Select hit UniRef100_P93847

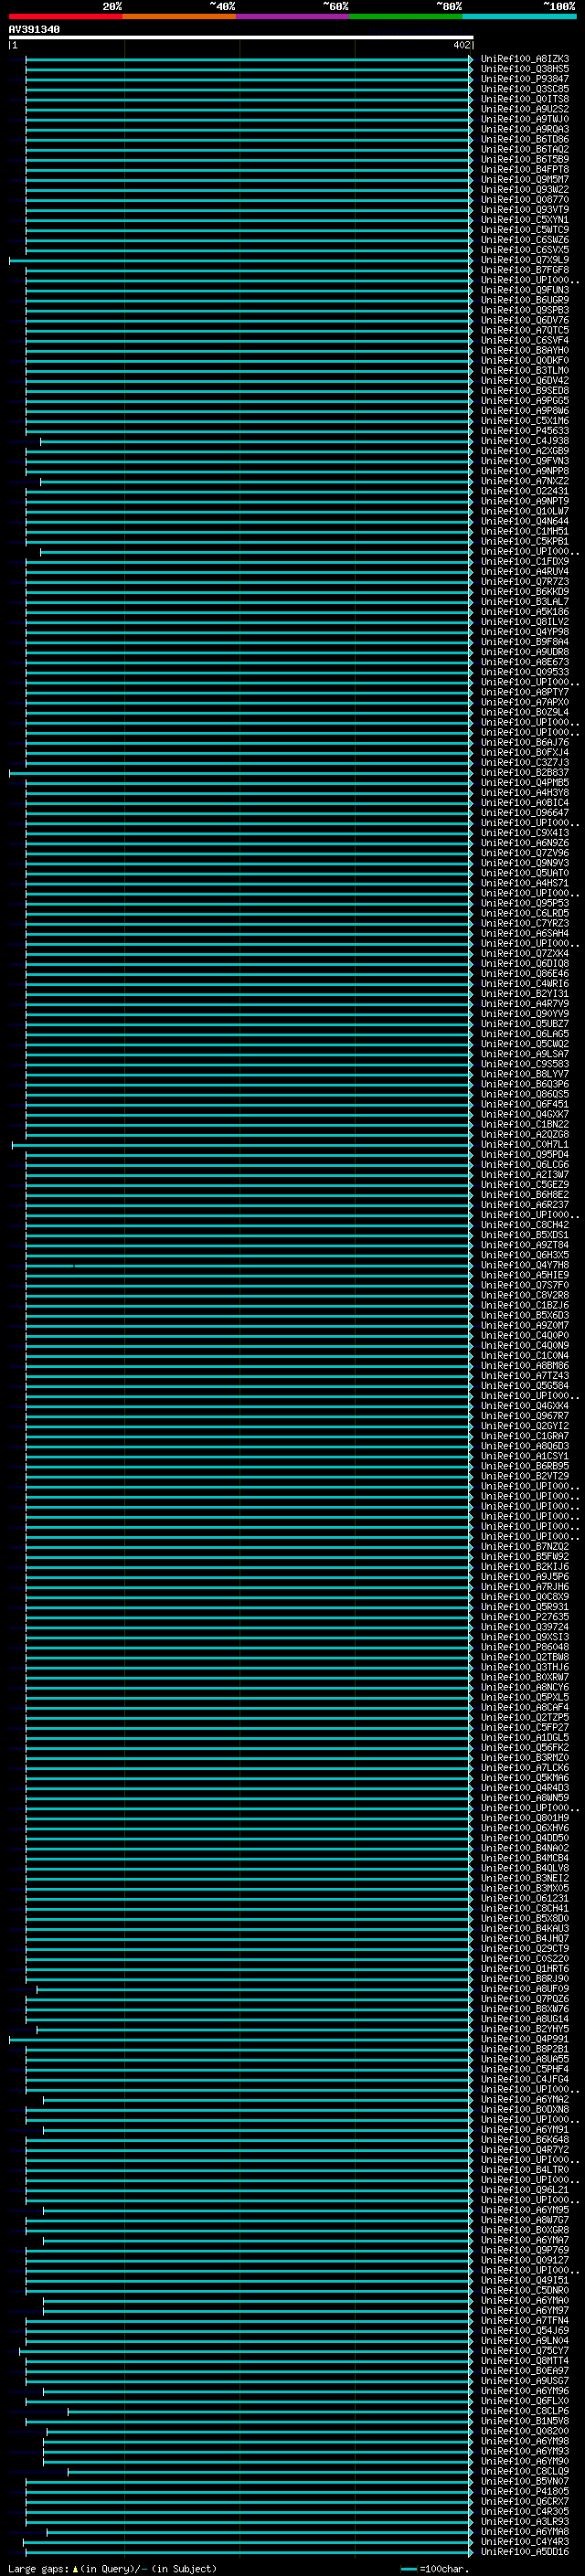click(x=525, y=79)
